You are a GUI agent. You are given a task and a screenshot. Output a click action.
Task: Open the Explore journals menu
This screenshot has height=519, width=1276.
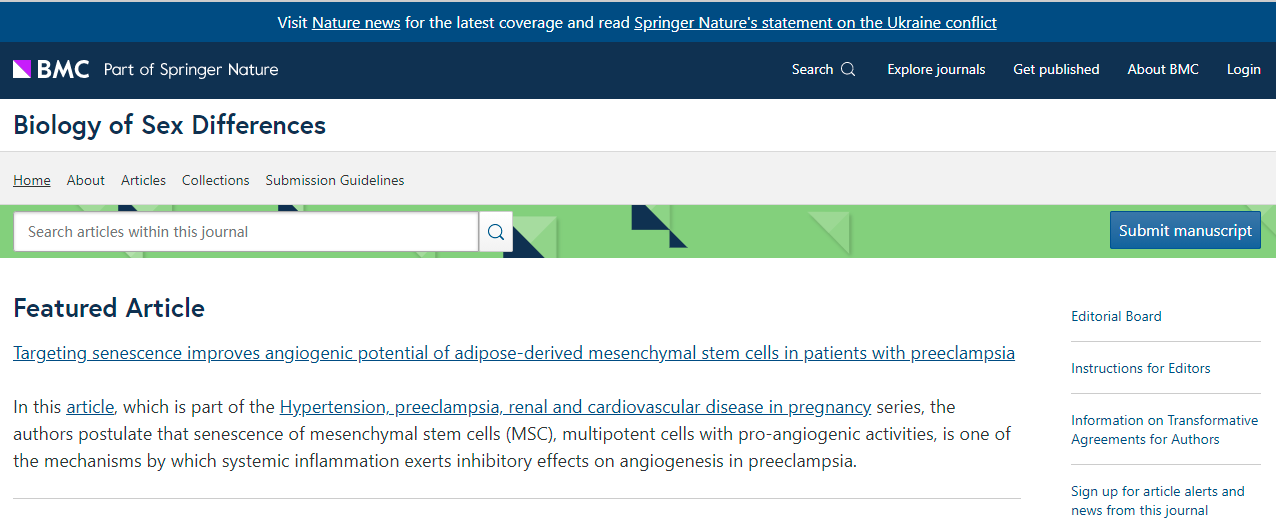(936, 69)
